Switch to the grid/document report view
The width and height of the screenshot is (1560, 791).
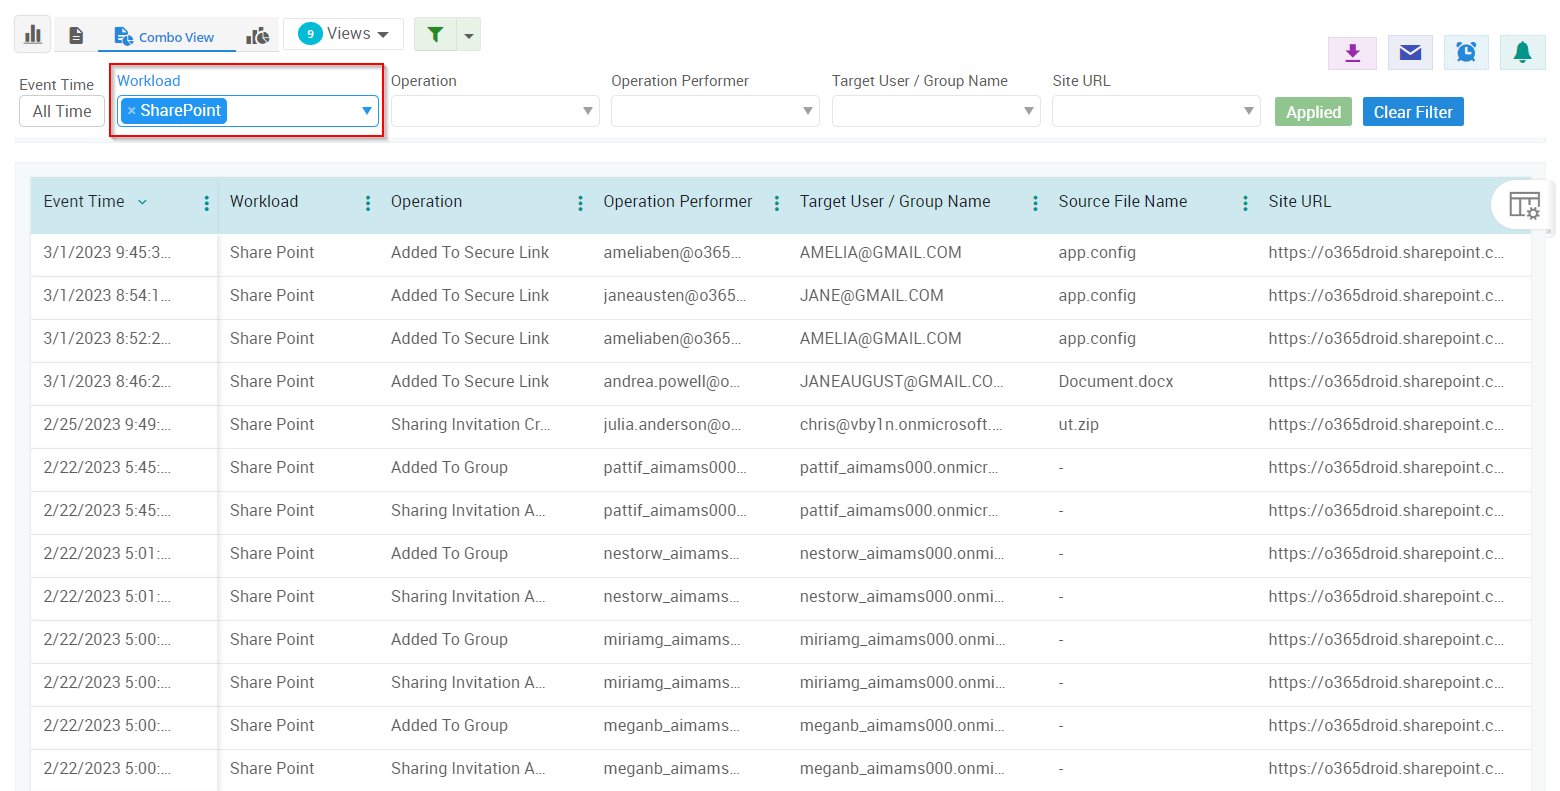pyautogui.click(x=76, y=33)
